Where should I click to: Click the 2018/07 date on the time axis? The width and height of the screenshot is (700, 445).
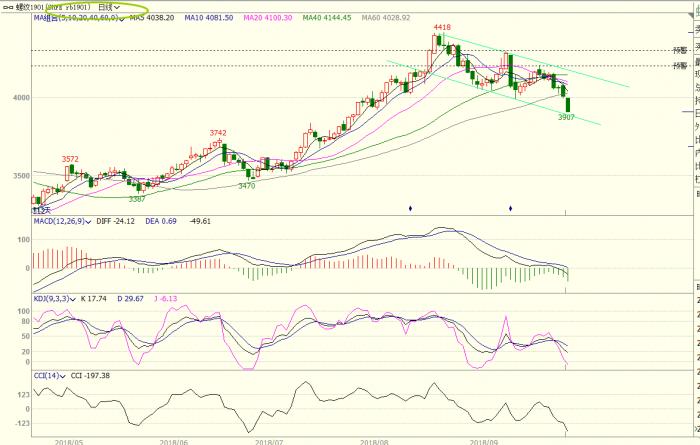tap(270, 438)
